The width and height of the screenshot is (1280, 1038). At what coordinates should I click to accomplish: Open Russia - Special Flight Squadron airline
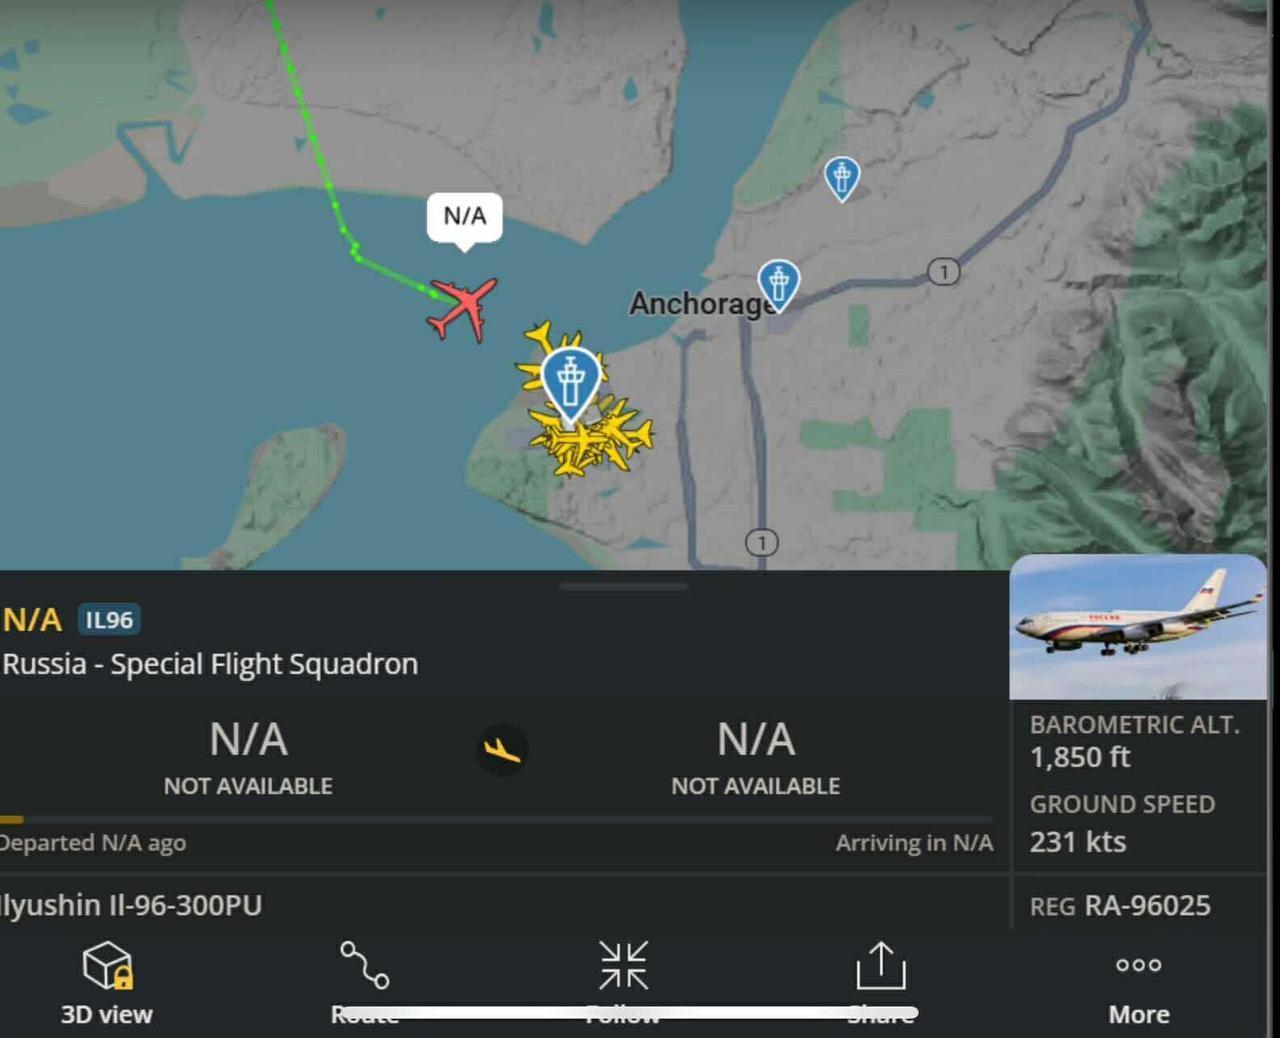[x=210, y=664]
